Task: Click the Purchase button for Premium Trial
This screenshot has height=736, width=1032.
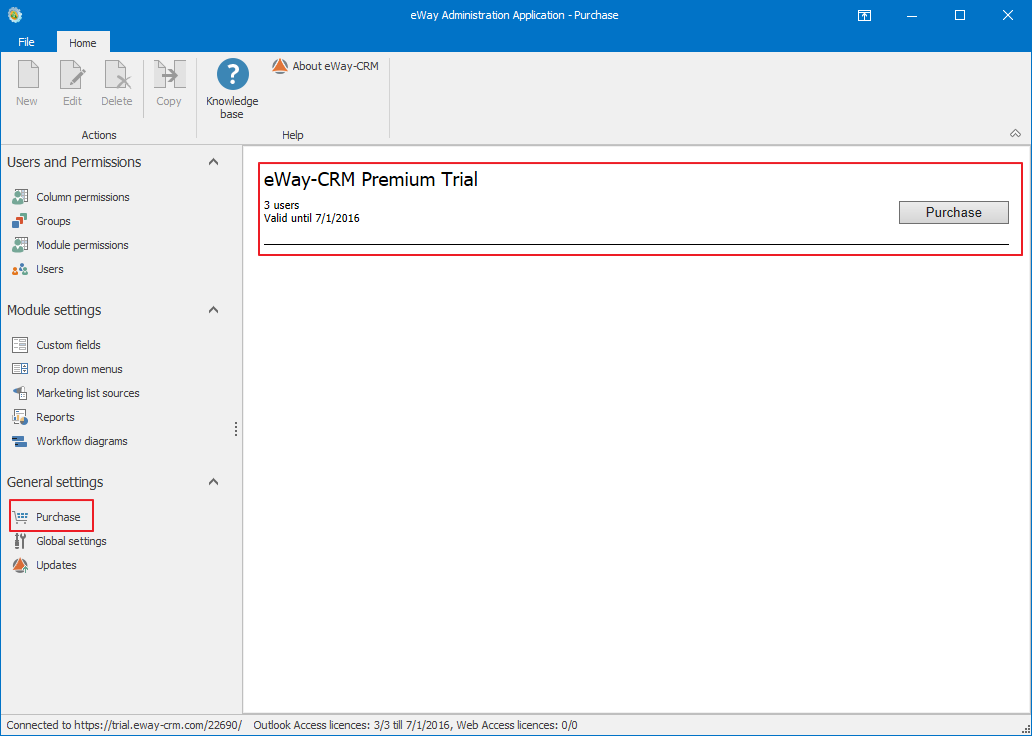Action: click(954, 213)
